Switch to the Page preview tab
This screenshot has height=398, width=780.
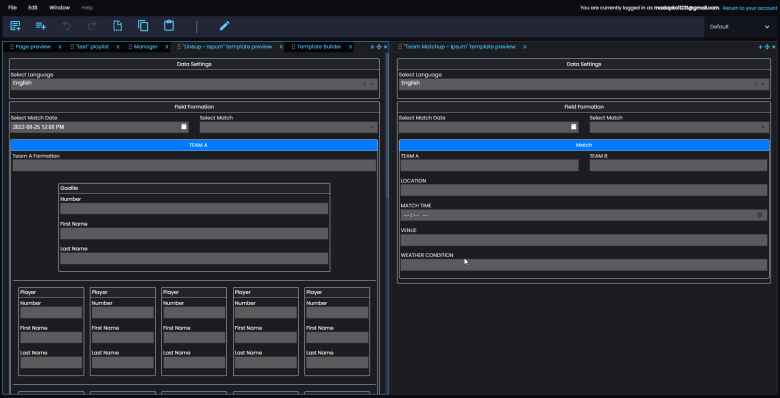[33, 47]
